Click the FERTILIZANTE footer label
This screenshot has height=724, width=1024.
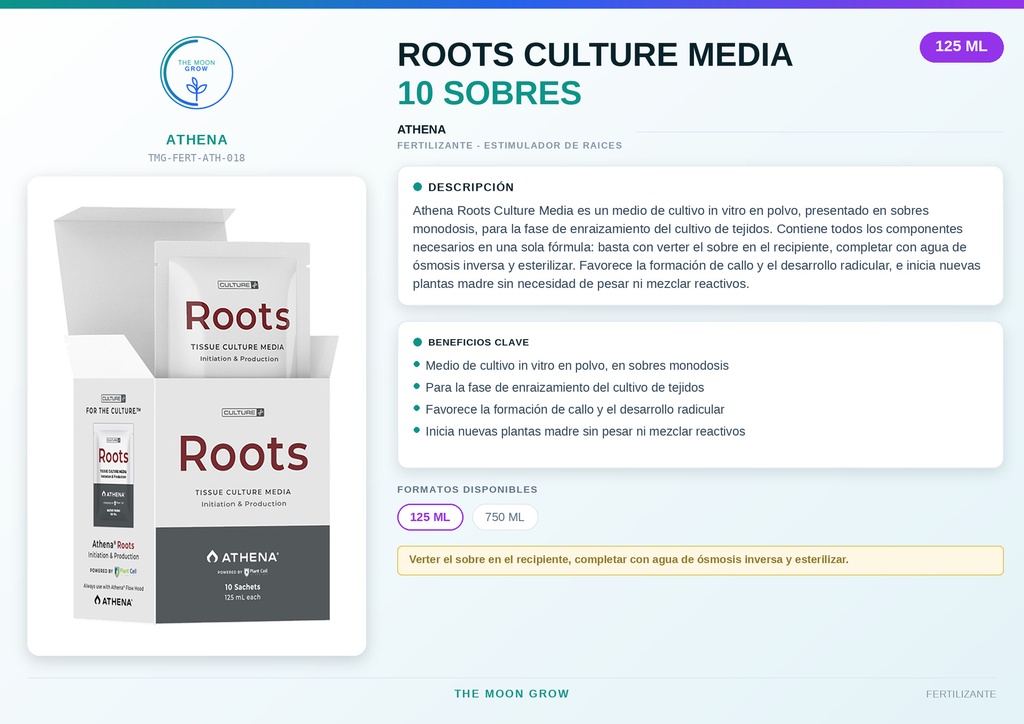point(961,694)
